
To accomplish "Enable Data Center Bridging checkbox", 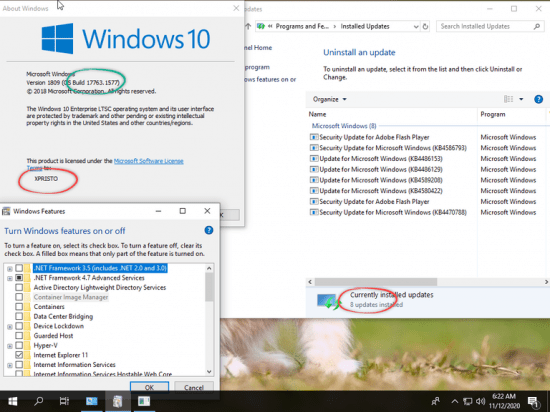I will pos(19,316).
